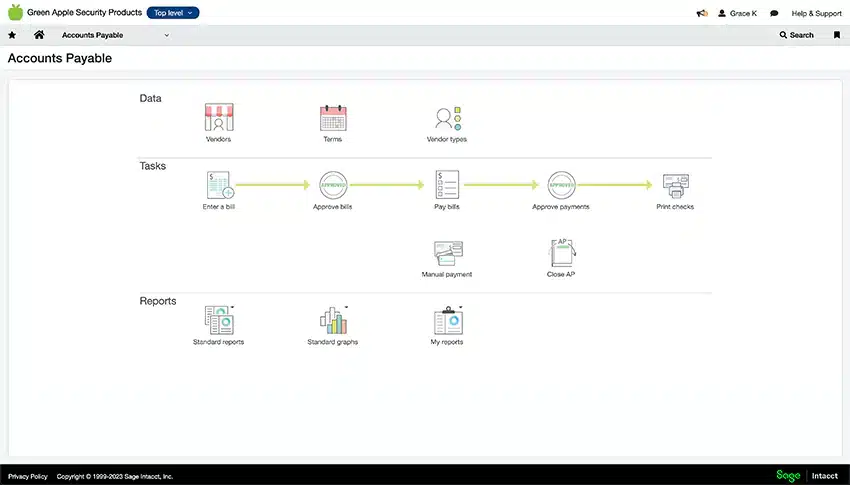The image size is (850, 485).
Task: Open the Manual payment icon
Action: pos(448,253)
